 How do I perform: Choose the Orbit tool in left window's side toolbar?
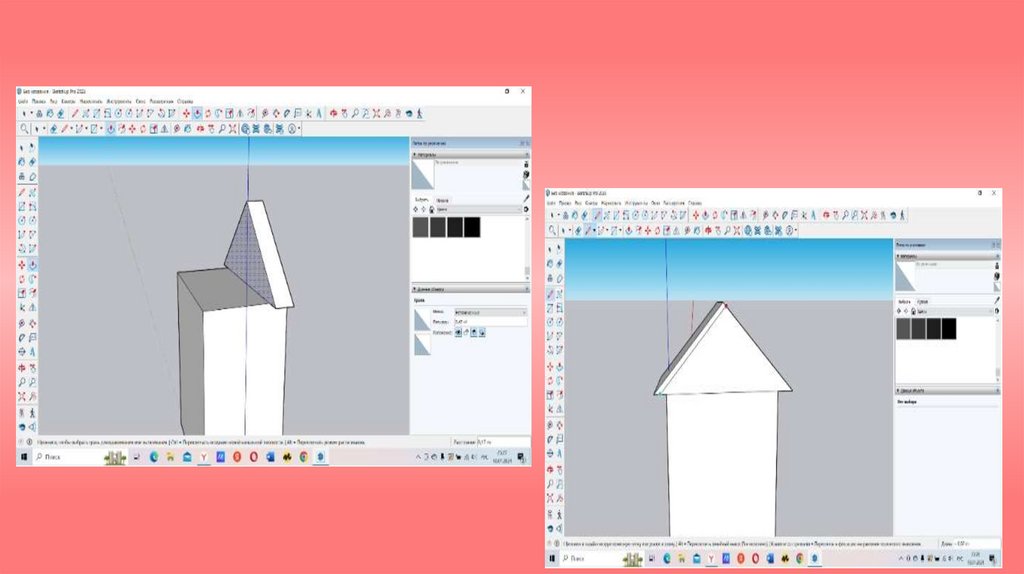tap(22, 368)
